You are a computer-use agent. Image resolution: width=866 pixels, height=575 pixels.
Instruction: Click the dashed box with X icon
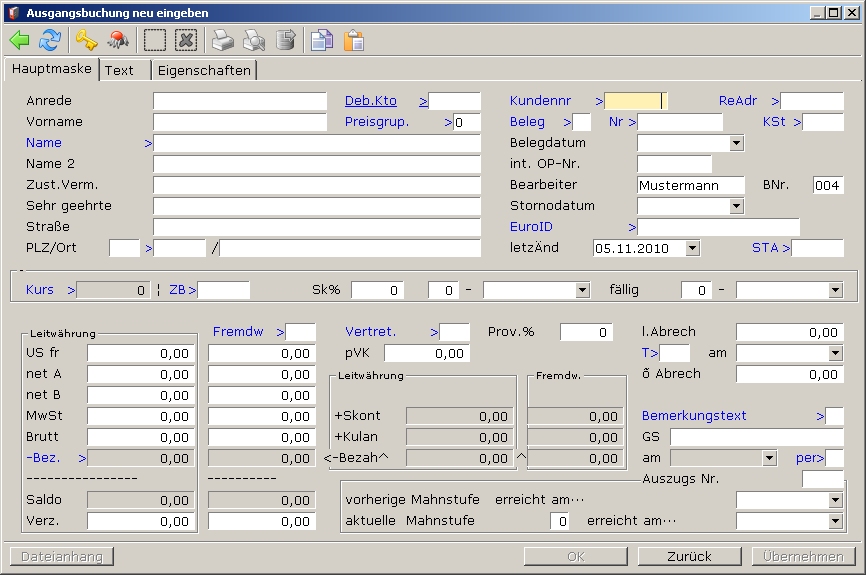[x=186, y=40]
